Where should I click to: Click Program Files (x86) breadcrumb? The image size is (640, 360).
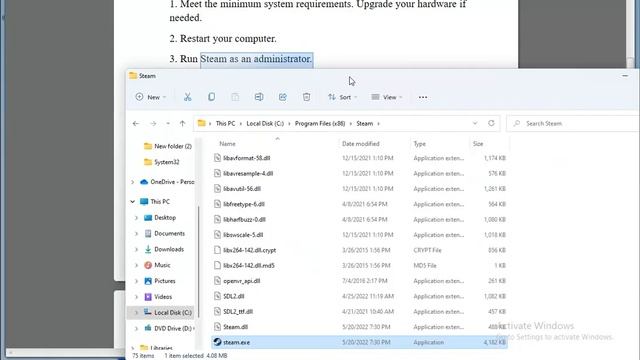coord(320,123)
